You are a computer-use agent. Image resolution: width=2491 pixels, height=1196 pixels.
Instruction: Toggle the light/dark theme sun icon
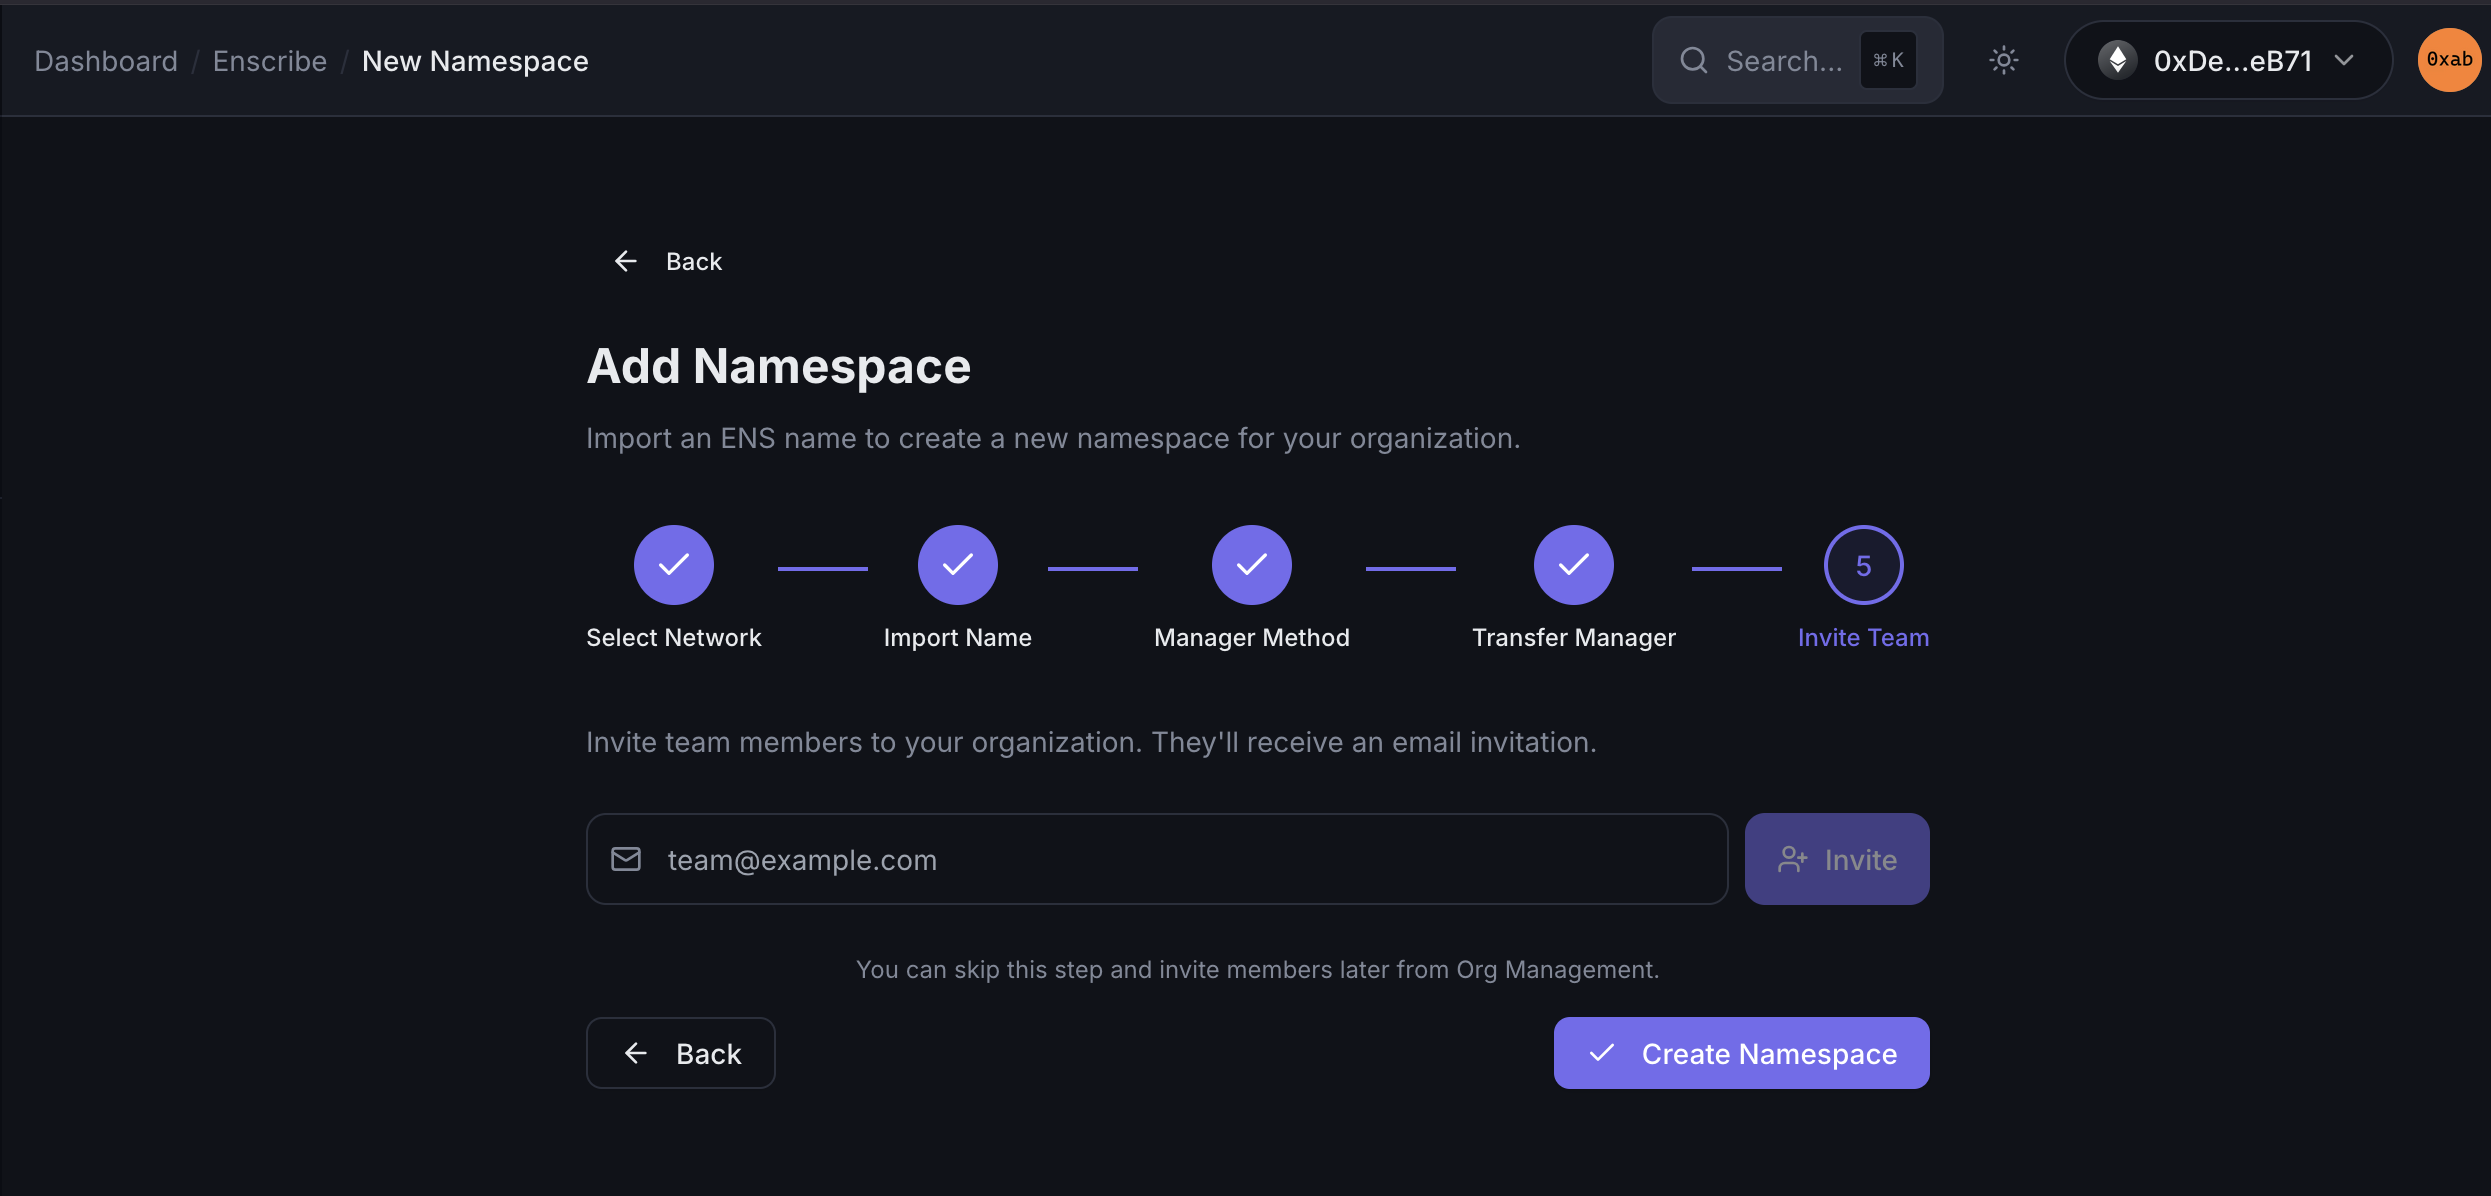[2003, 60]
